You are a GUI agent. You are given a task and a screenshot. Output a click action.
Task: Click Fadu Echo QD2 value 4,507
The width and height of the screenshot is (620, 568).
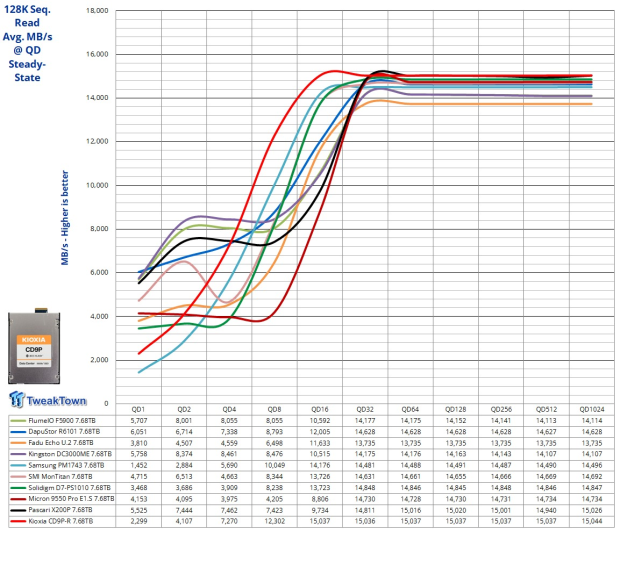pyautogui.click(x=184, y=443)
